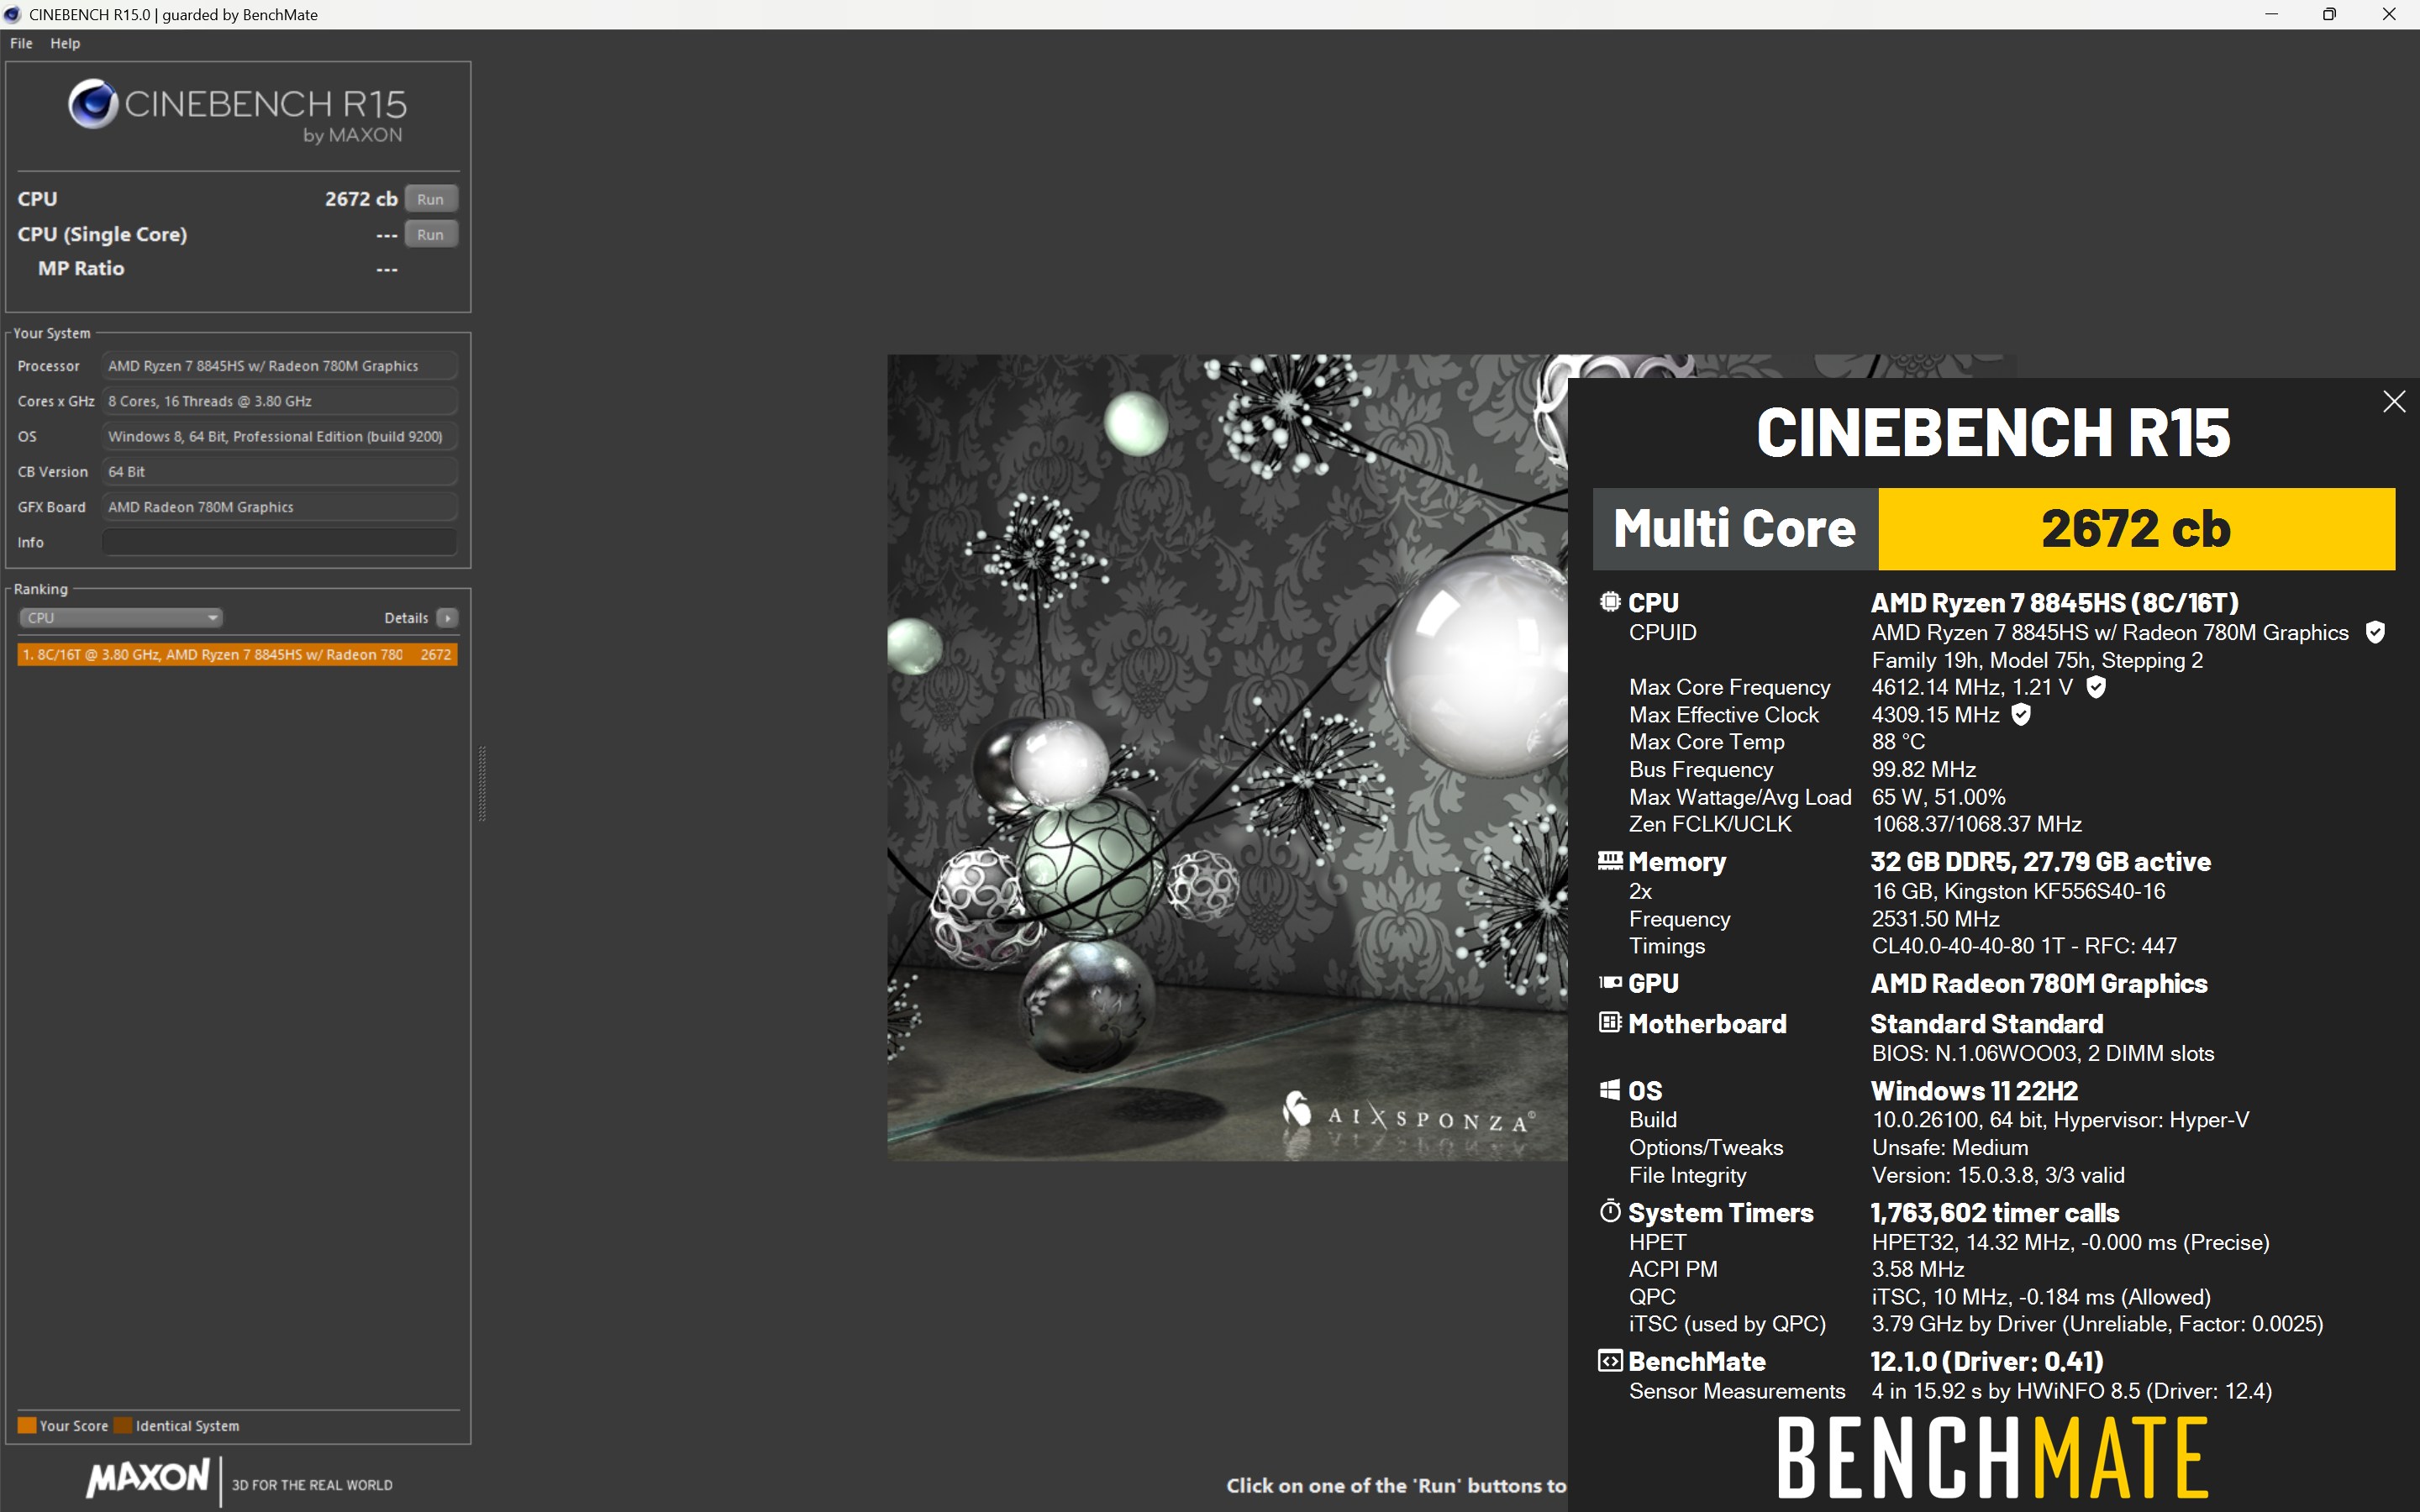The height and width of the screenshot is (1512, 2420).
Task: Click the CINEBENCH window icon in the title bar
Action: (12, 14)
